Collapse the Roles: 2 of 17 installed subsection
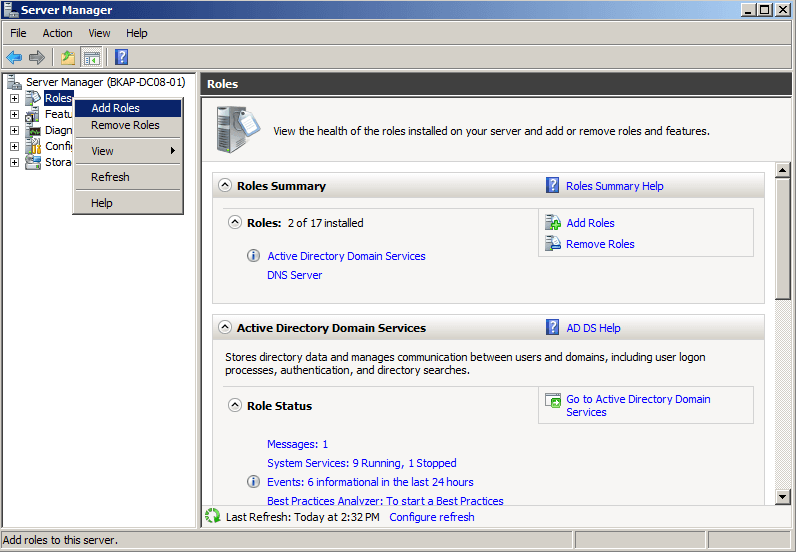This screenshot has height=552, width=796. coord(235,222)
